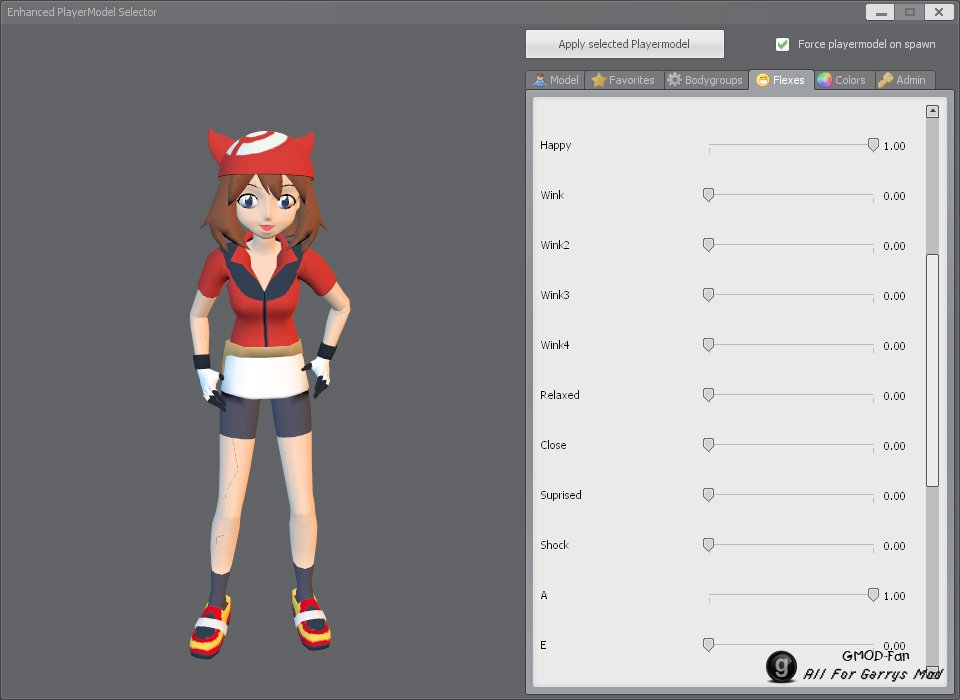Click the E flex slider handle

(x=708, y=645)
